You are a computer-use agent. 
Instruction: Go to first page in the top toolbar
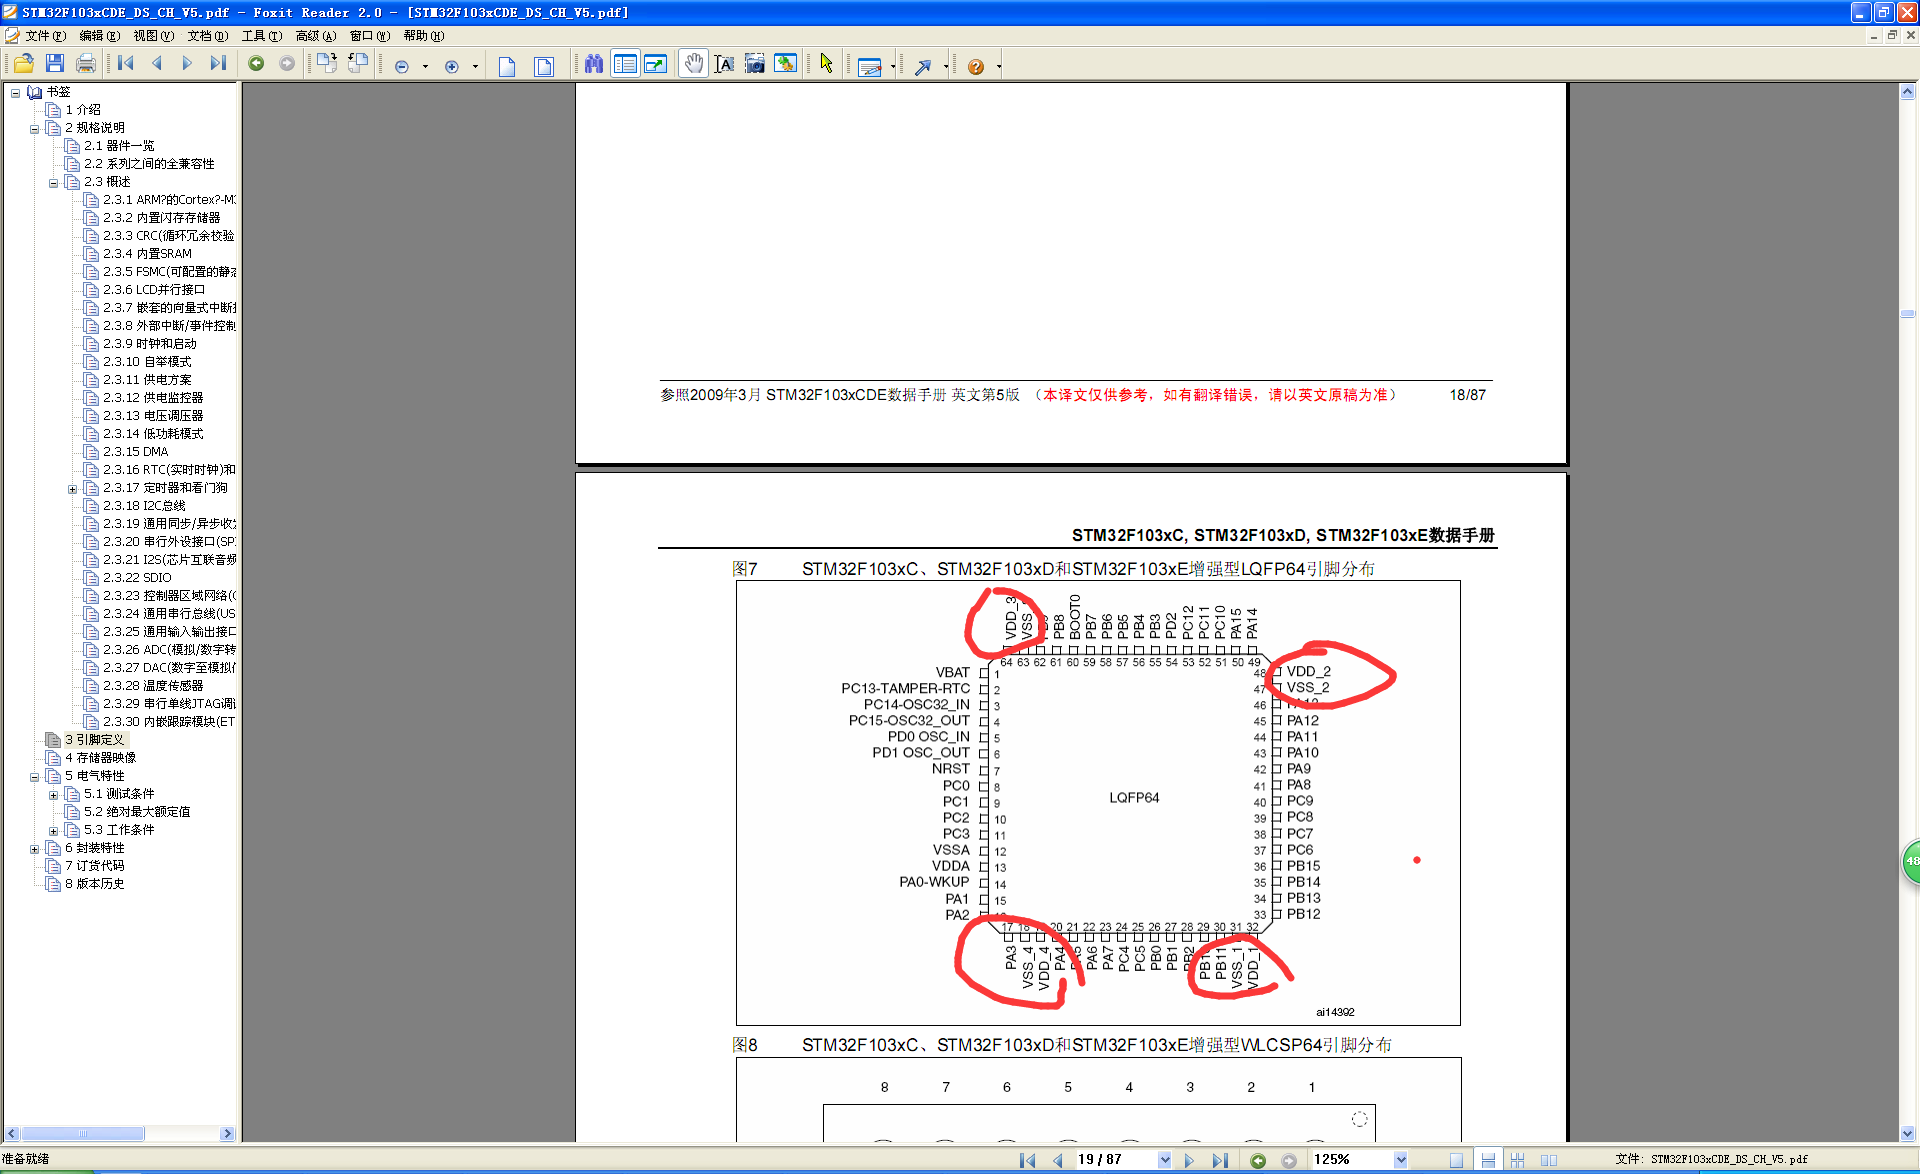coord(126,64)
